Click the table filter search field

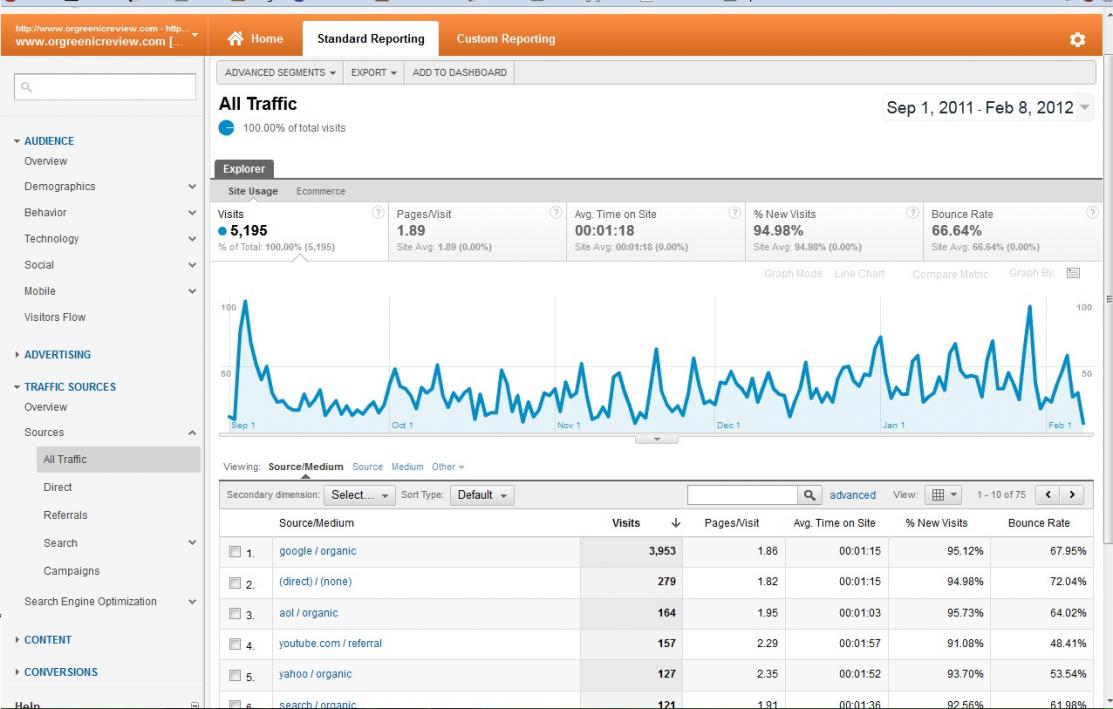(x=742, y=495)
